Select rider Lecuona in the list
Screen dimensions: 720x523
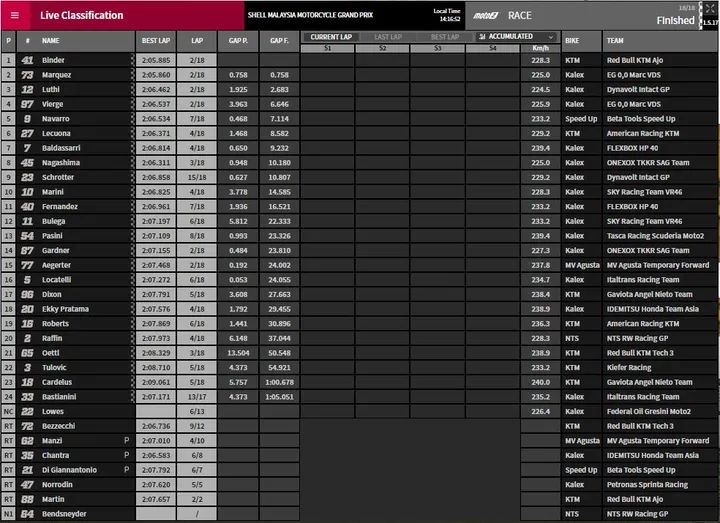pyautogui.click(x=56, y=134)
